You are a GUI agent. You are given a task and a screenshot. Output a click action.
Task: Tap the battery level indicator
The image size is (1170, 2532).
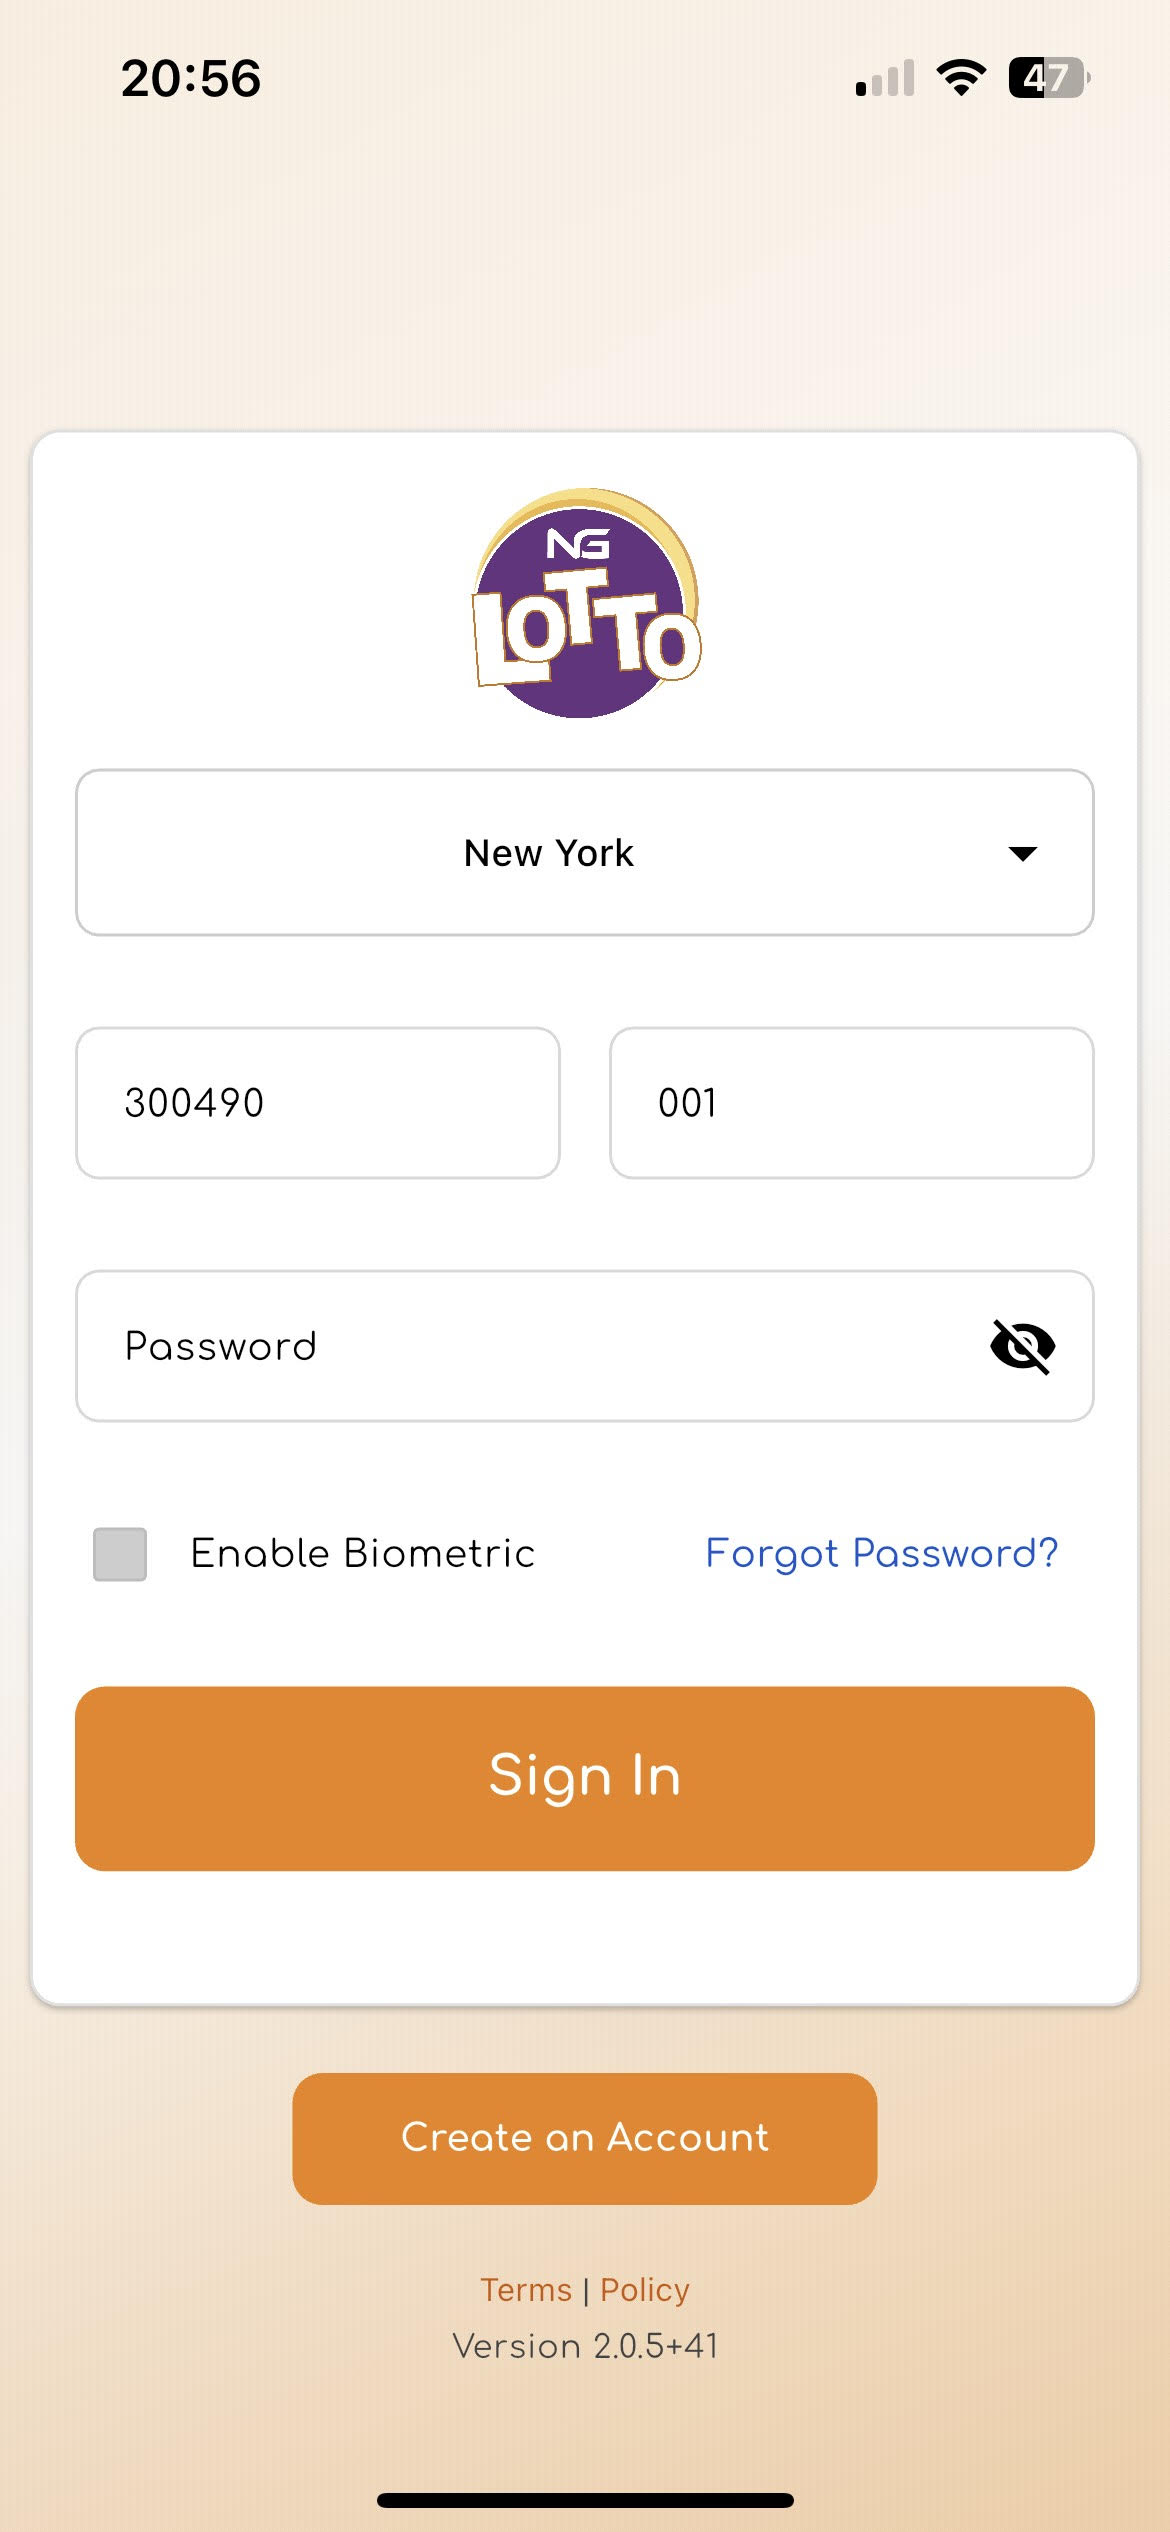coord(1048,78)
